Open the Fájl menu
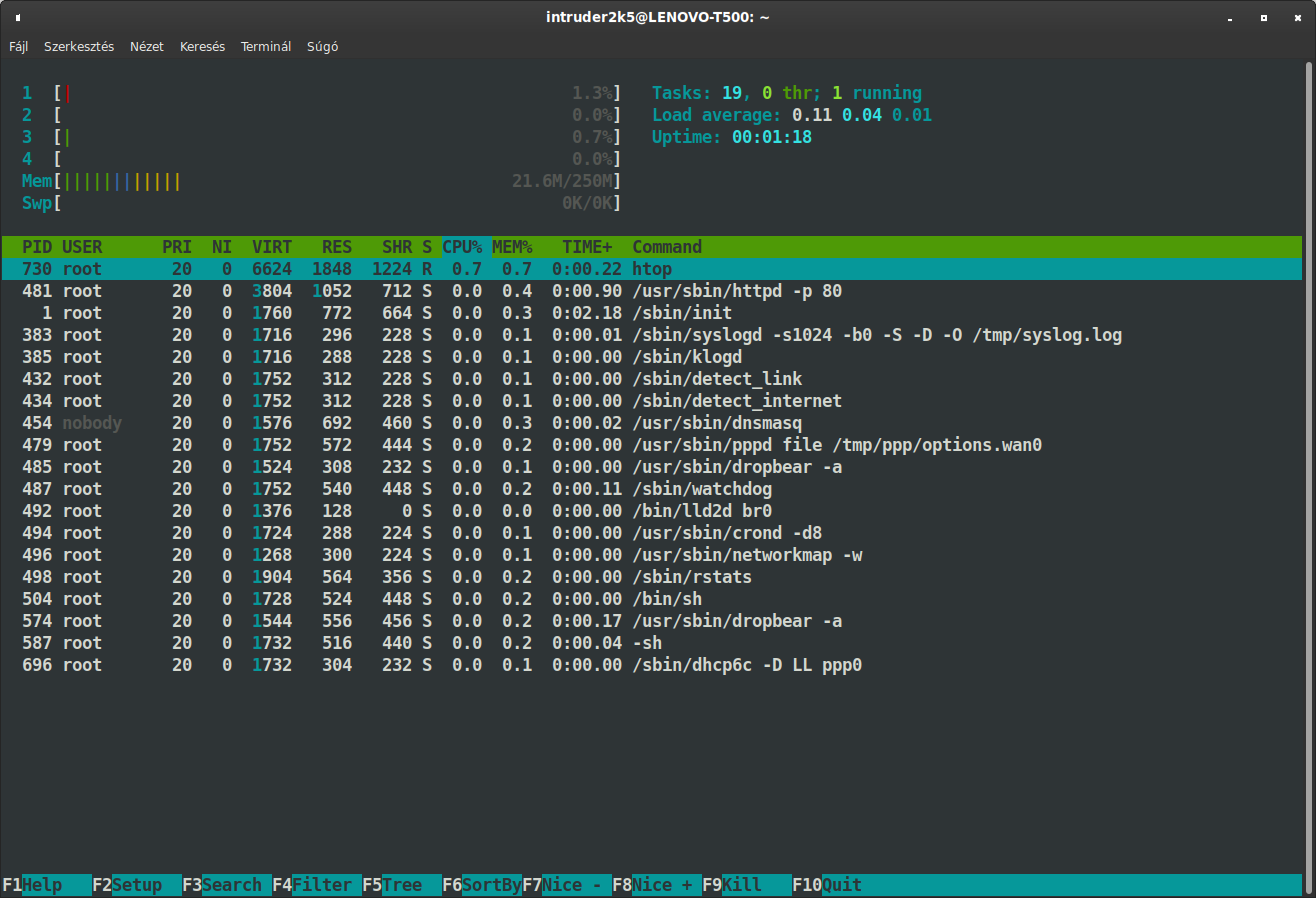Viewport: 1316px width, 898px height. [18, 46]
